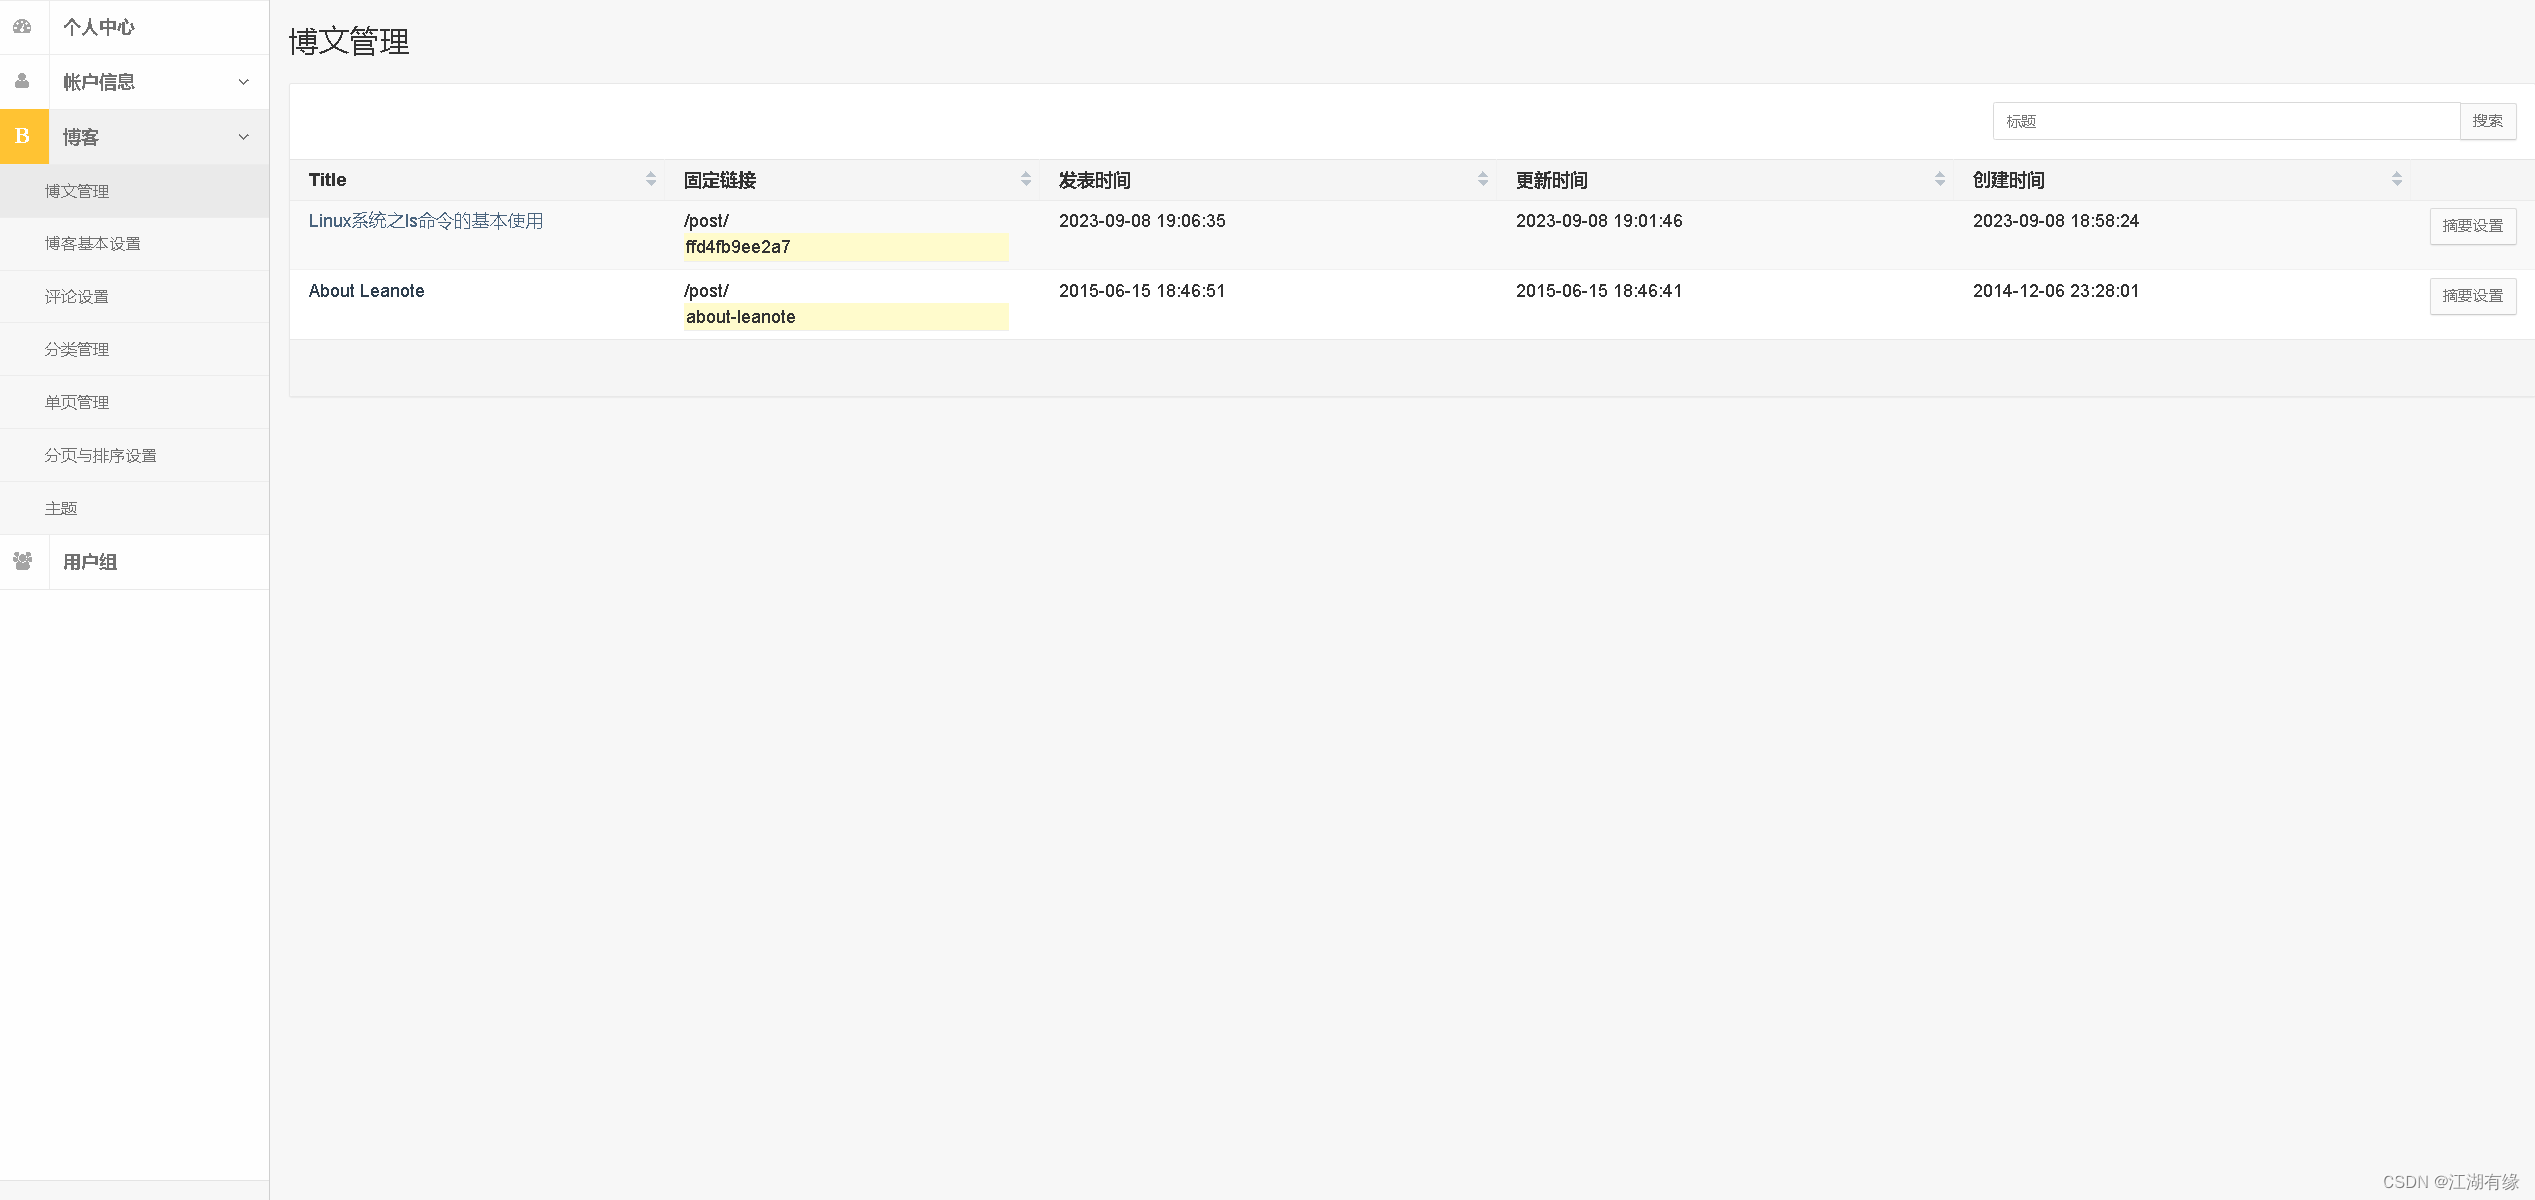Click the orange B blog icon
This screenshot has height=1200, width=2535.
[x=24, y=136]
